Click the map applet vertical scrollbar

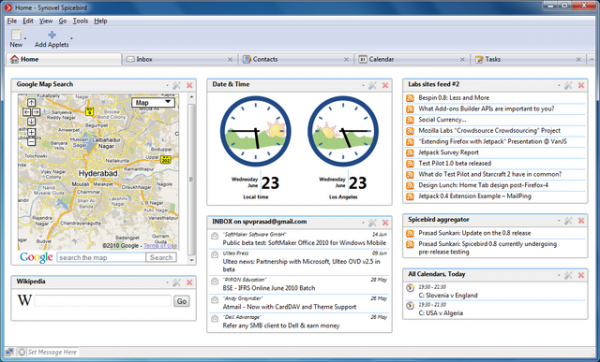pos(191,178)
